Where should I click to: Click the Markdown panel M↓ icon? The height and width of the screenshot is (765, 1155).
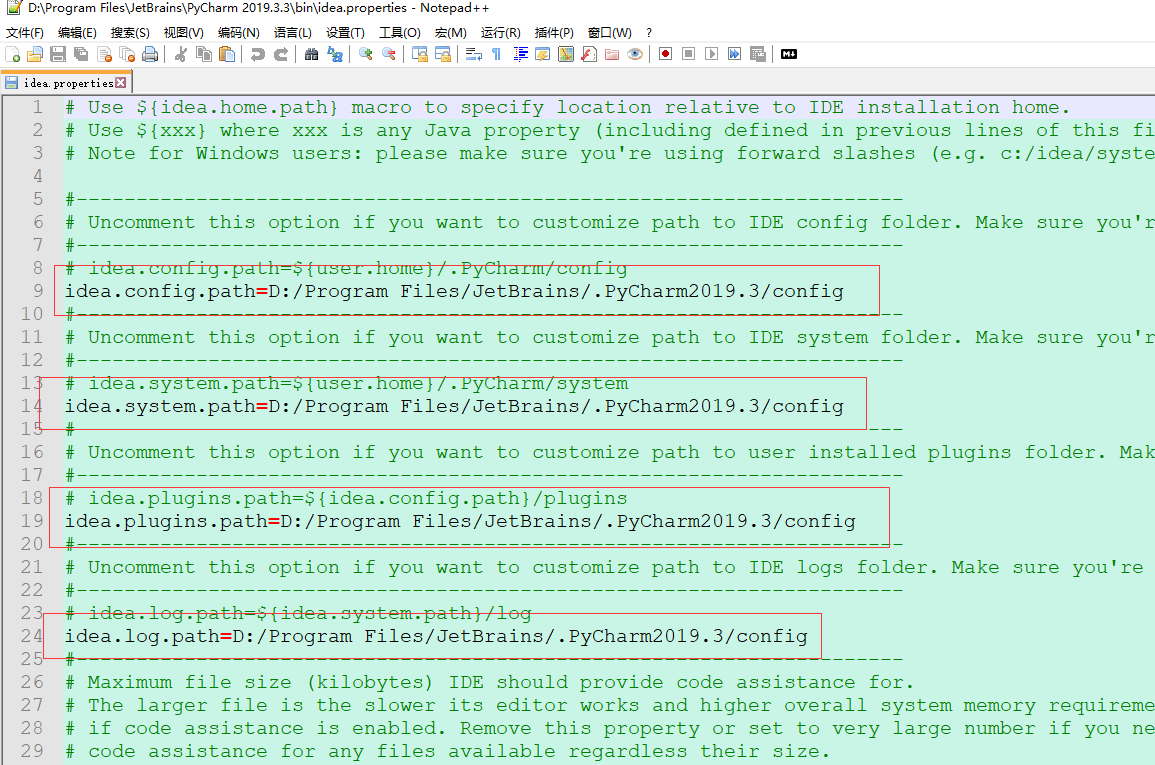click(789, 54)
